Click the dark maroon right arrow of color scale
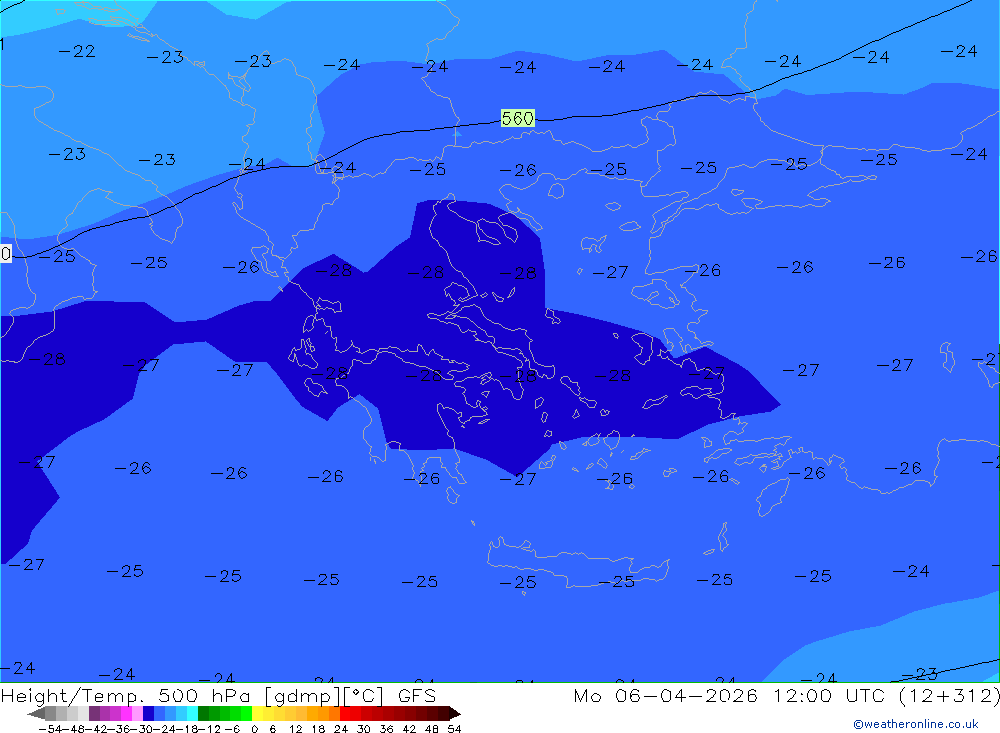 click(455, 714)
